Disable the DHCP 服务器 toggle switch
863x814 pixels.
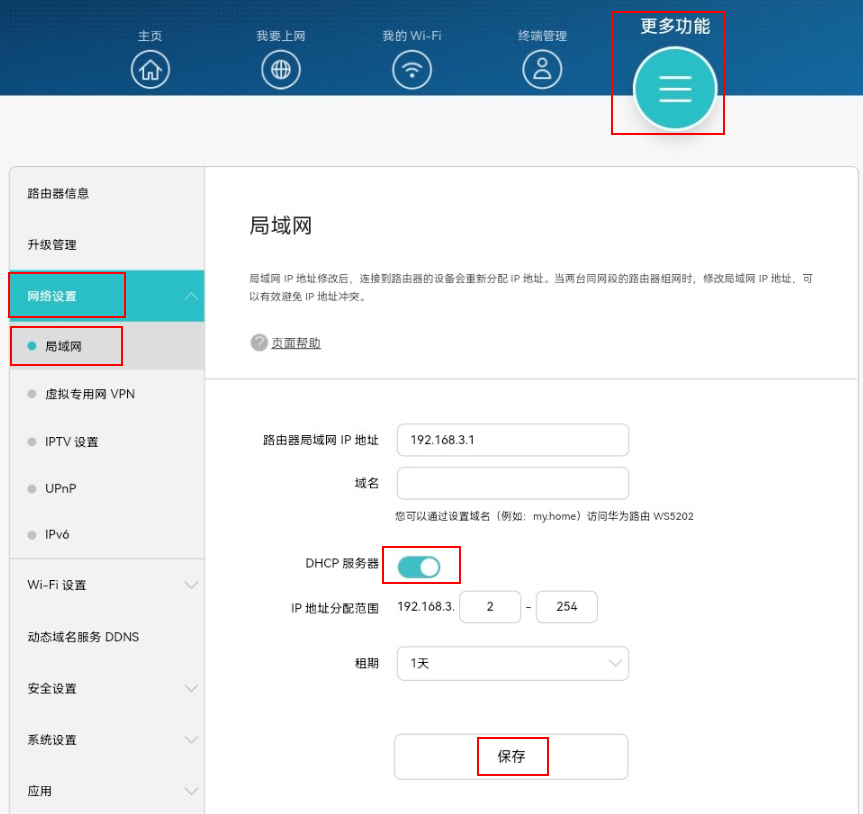click(419, 567)
